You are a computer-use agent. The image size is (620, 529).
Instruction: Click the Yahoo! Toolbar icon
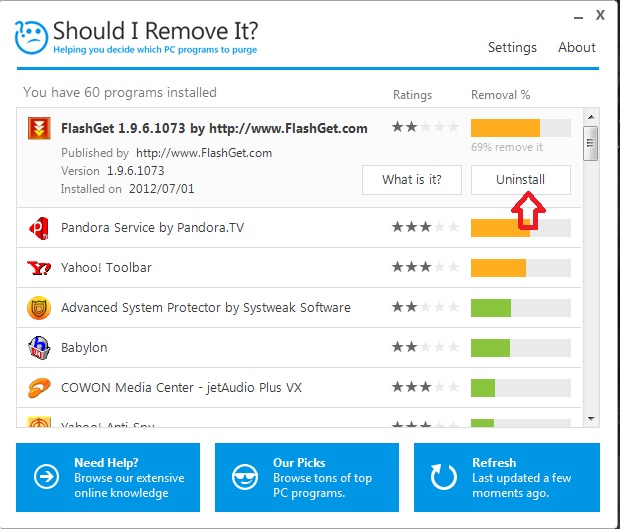39,268
